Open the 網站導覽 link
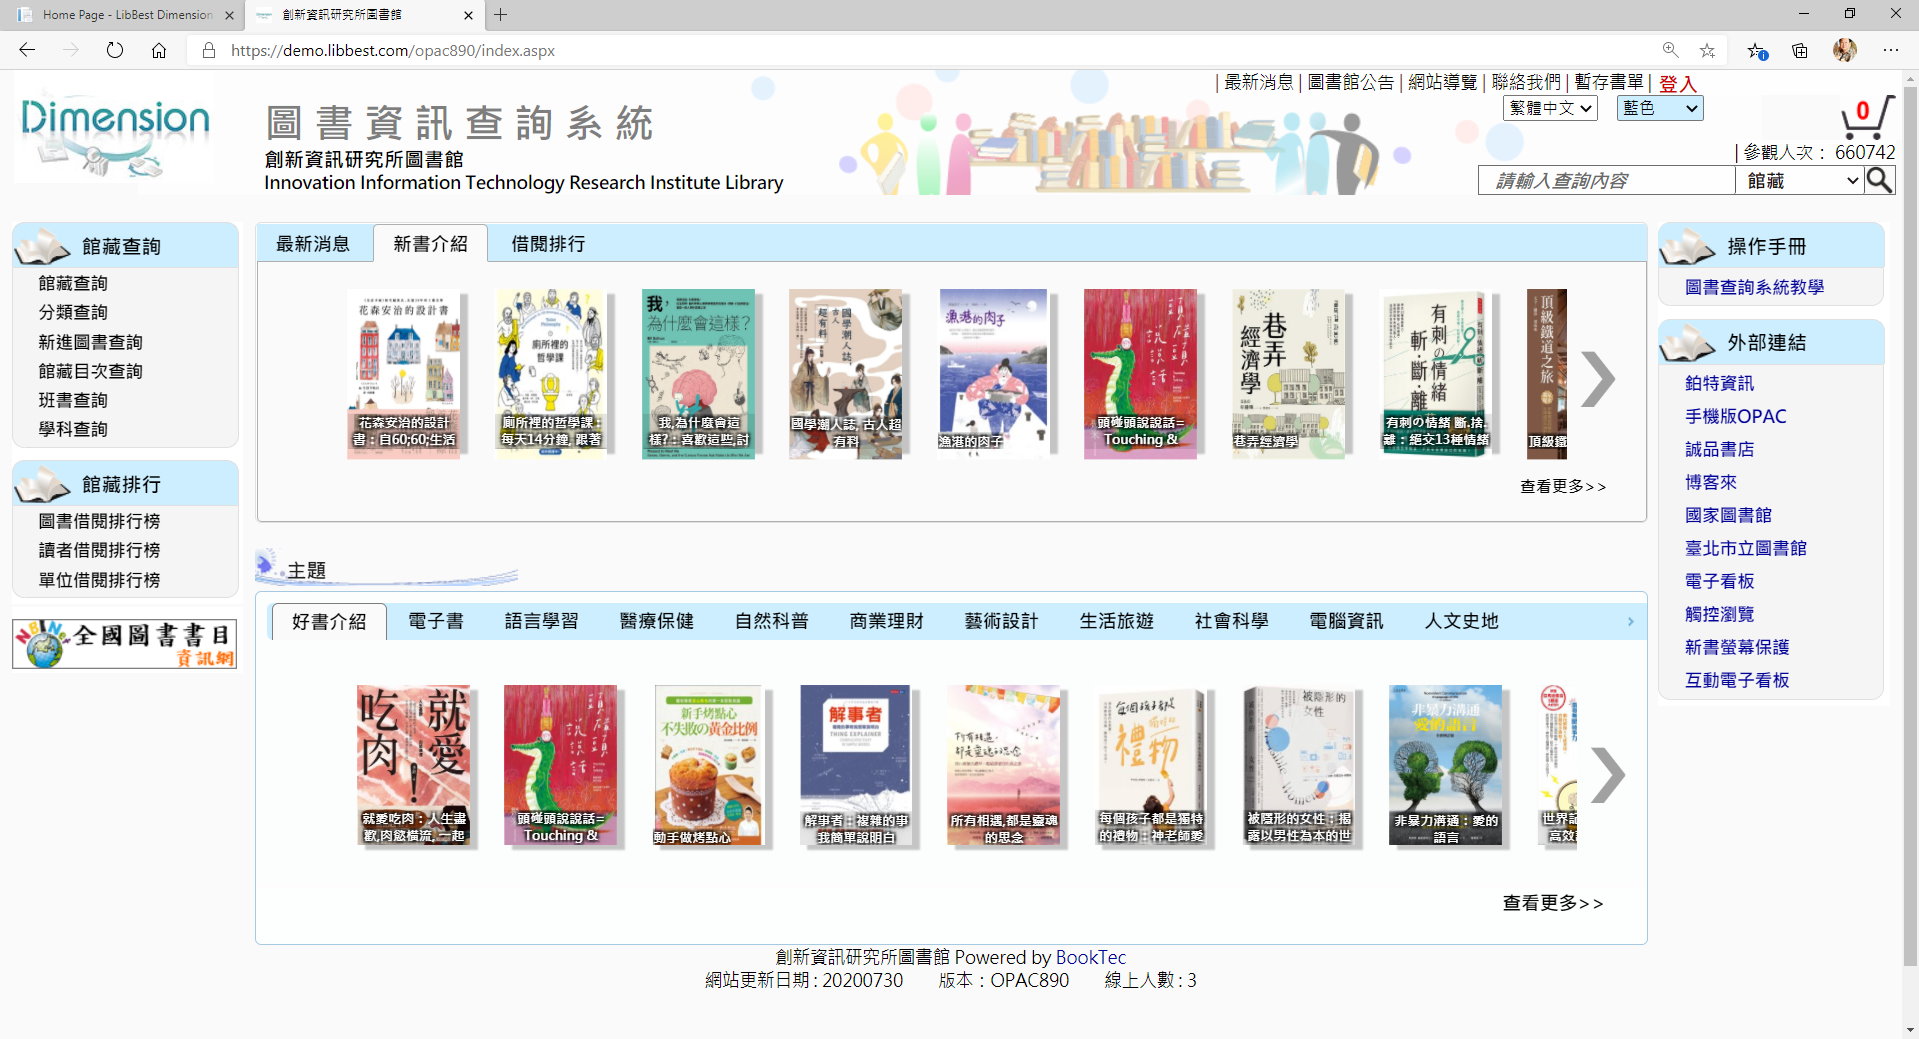Screen dimensions: 1919x1039 coord(1443,82)
